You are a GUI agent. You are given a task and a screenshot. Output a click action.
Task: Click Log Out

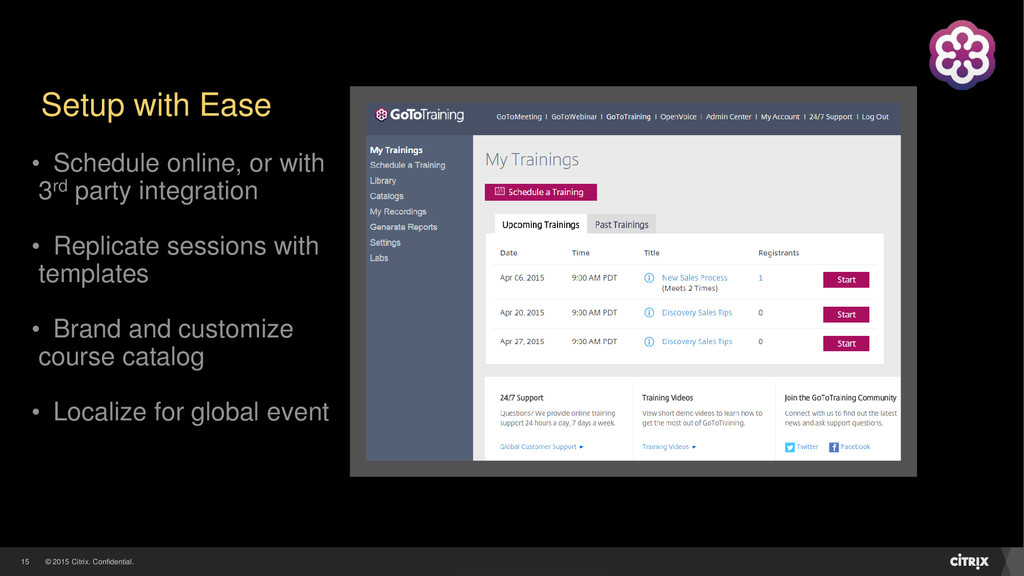[x=874, y=117]
